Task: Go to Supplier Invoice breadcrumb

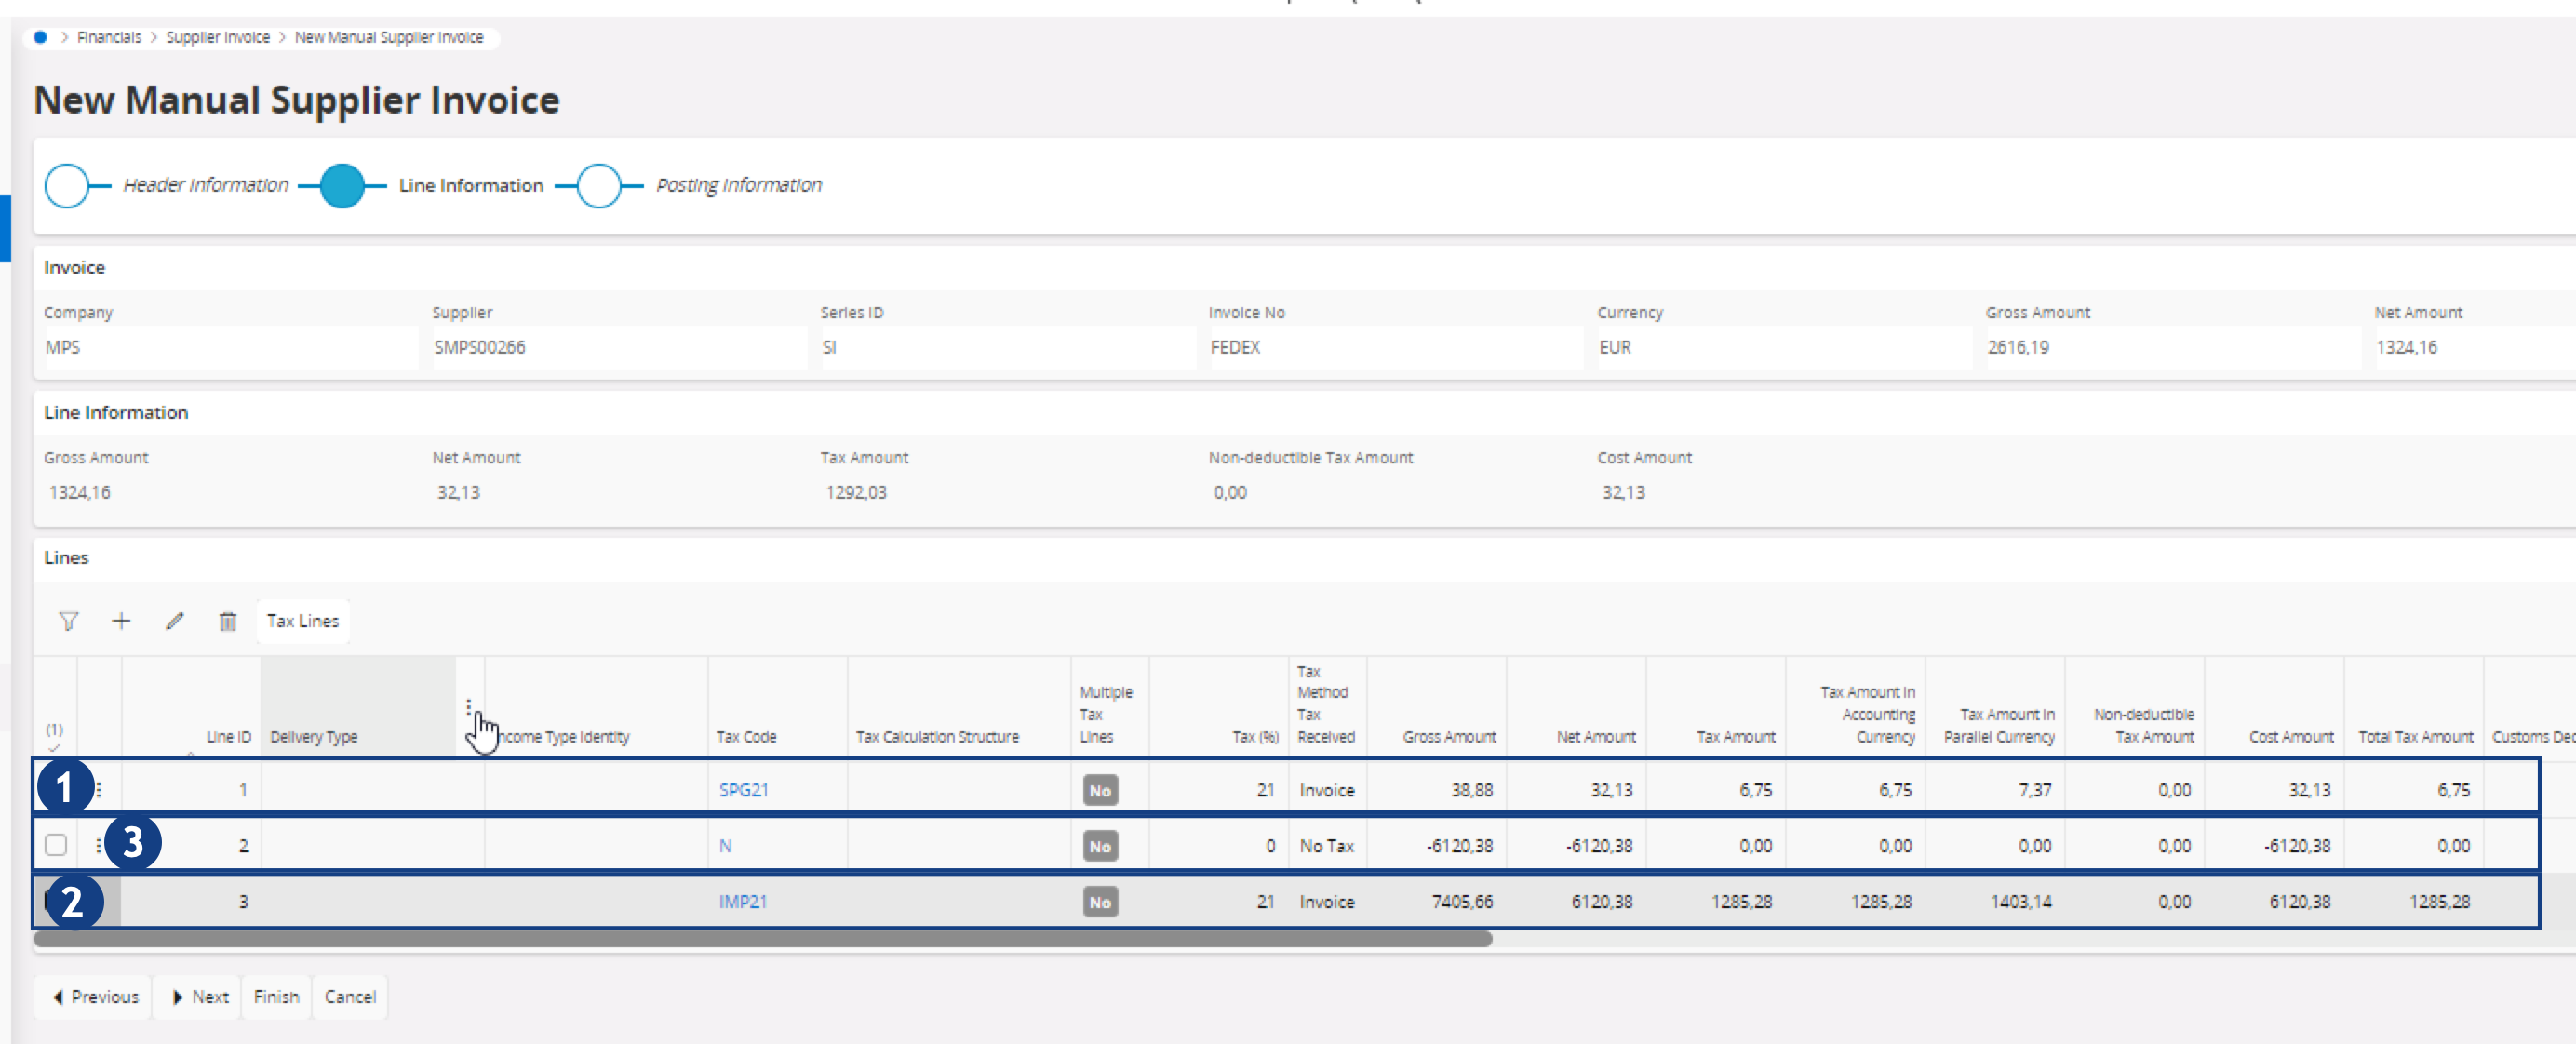Action: coord(217,37)
